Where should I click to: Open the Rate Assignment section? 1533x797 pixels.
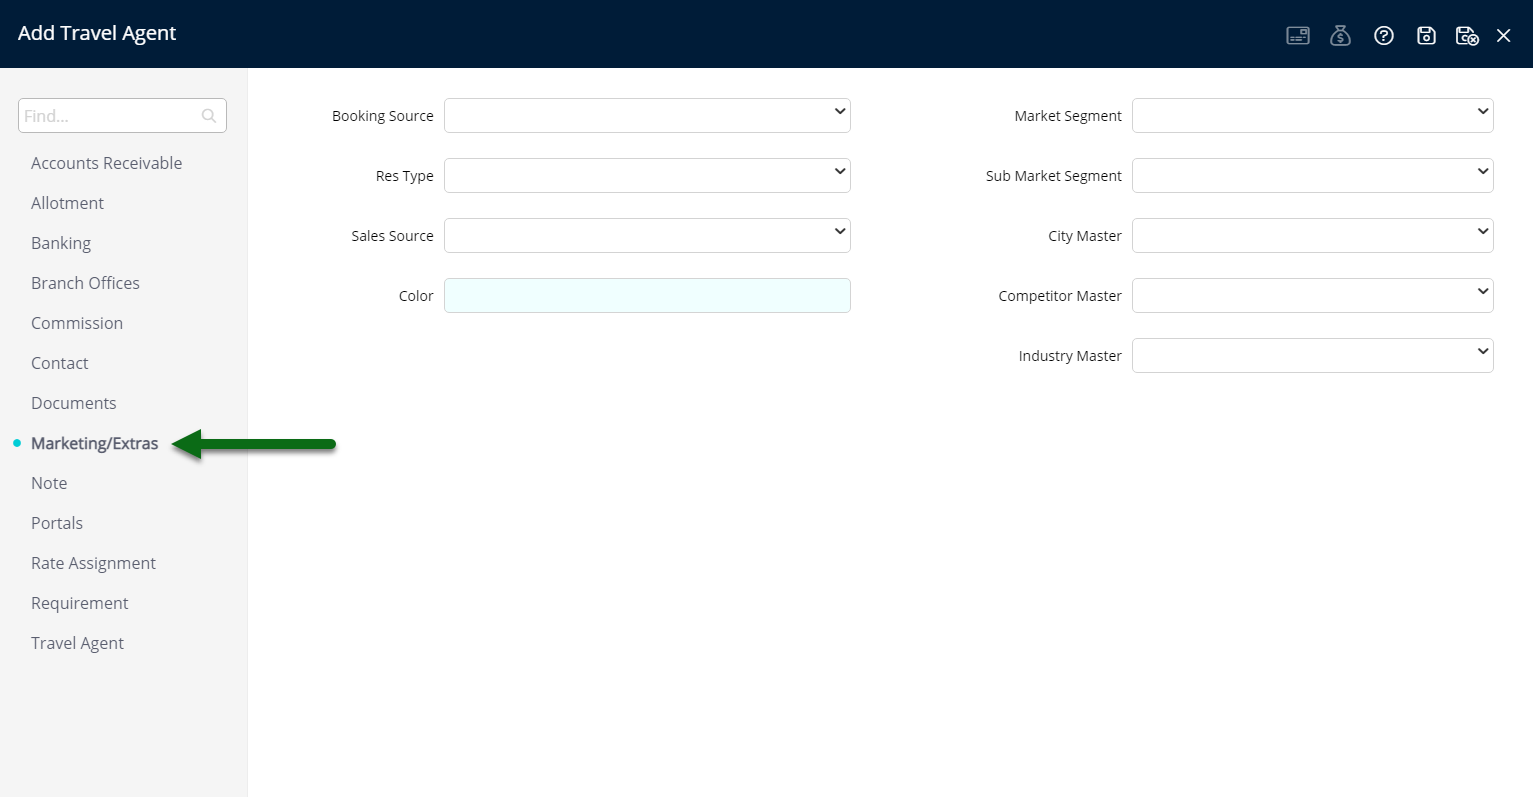[93, 563]
